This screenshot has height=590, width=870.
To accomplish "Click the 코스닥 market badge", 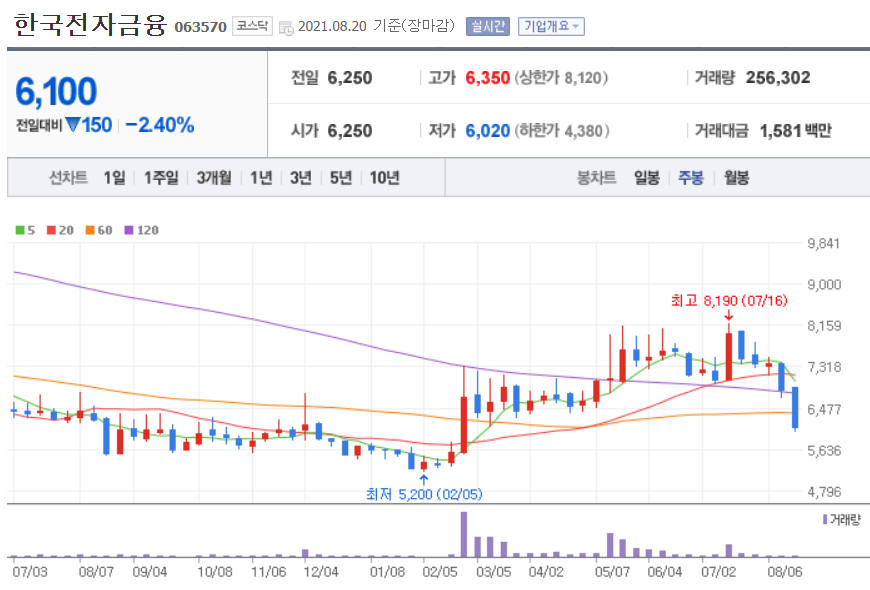I will [x=252, y=26].
